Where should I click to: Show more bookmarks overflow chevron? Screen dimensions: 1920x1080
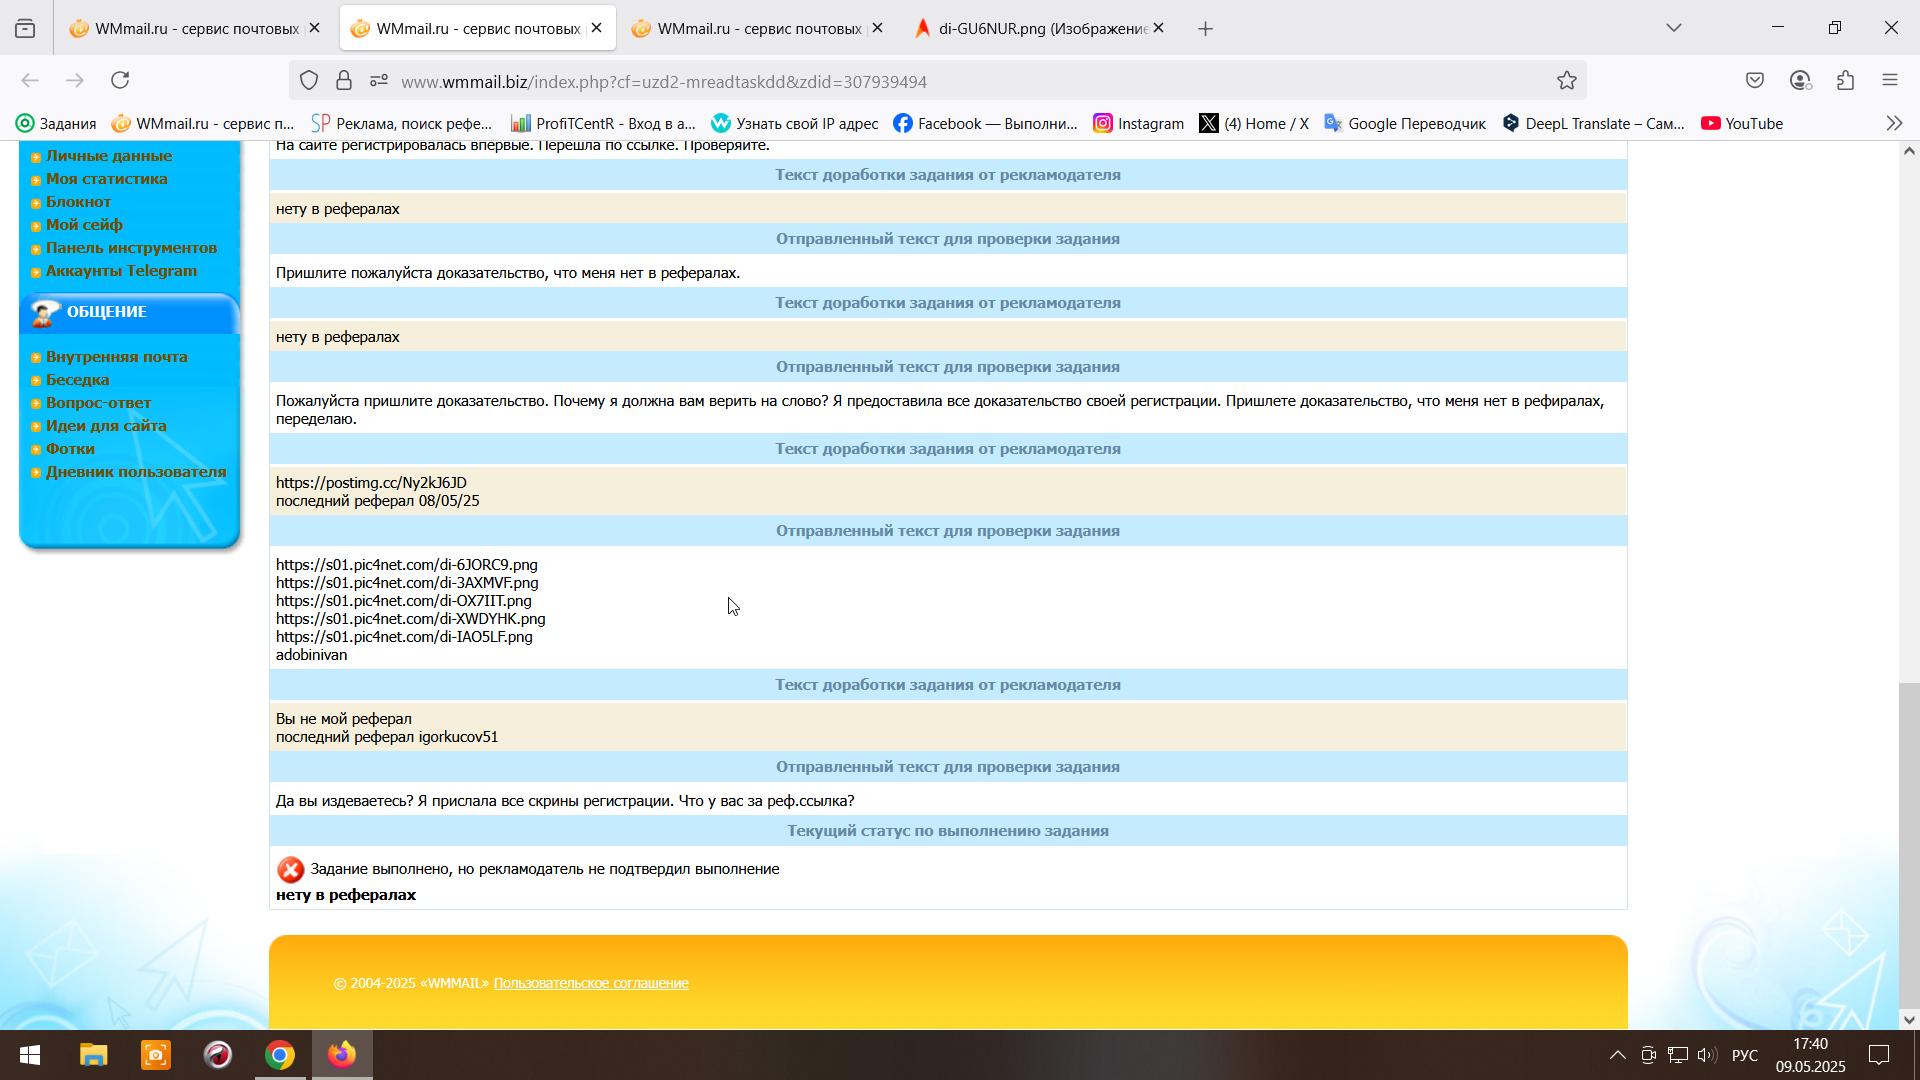point(1894,123)
